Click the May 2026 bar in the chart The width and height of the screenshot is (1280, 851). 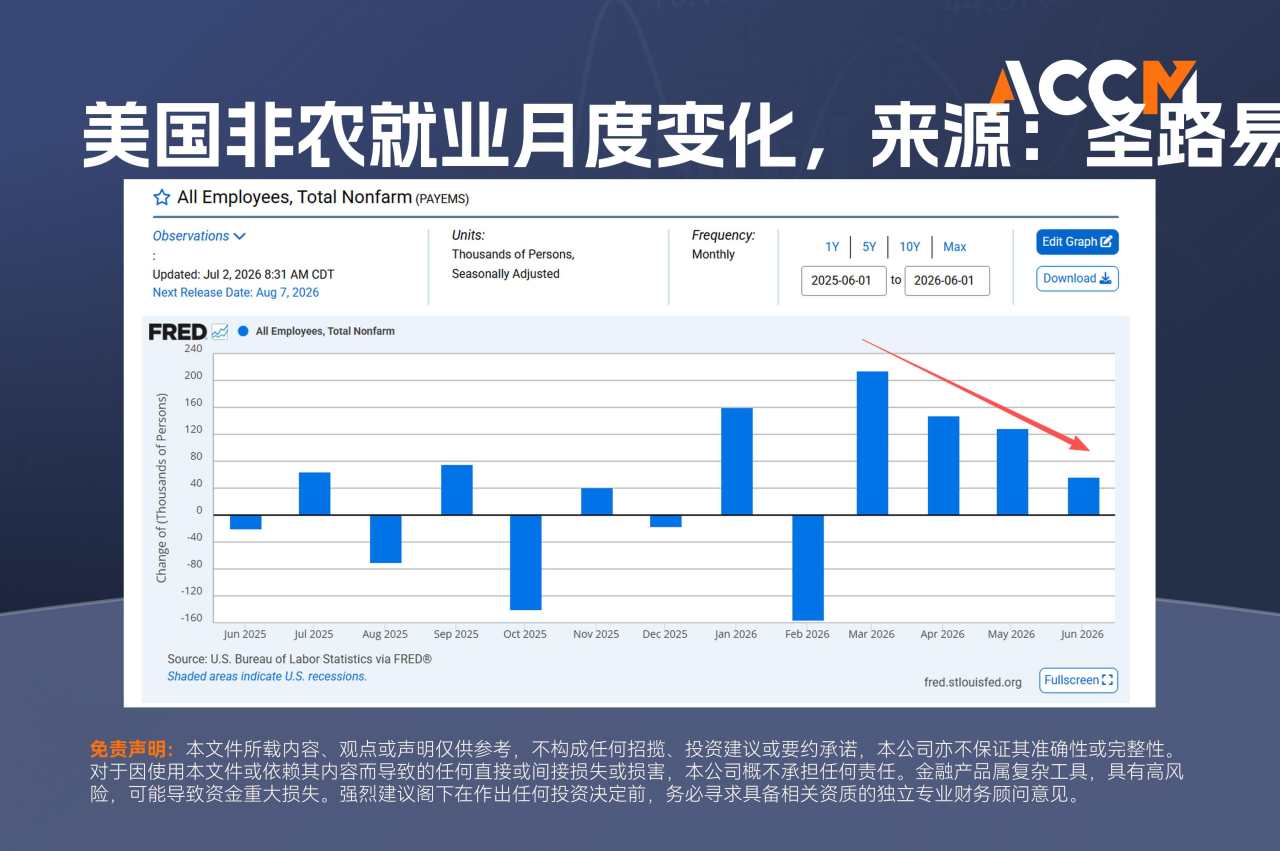pos(1012,472)
